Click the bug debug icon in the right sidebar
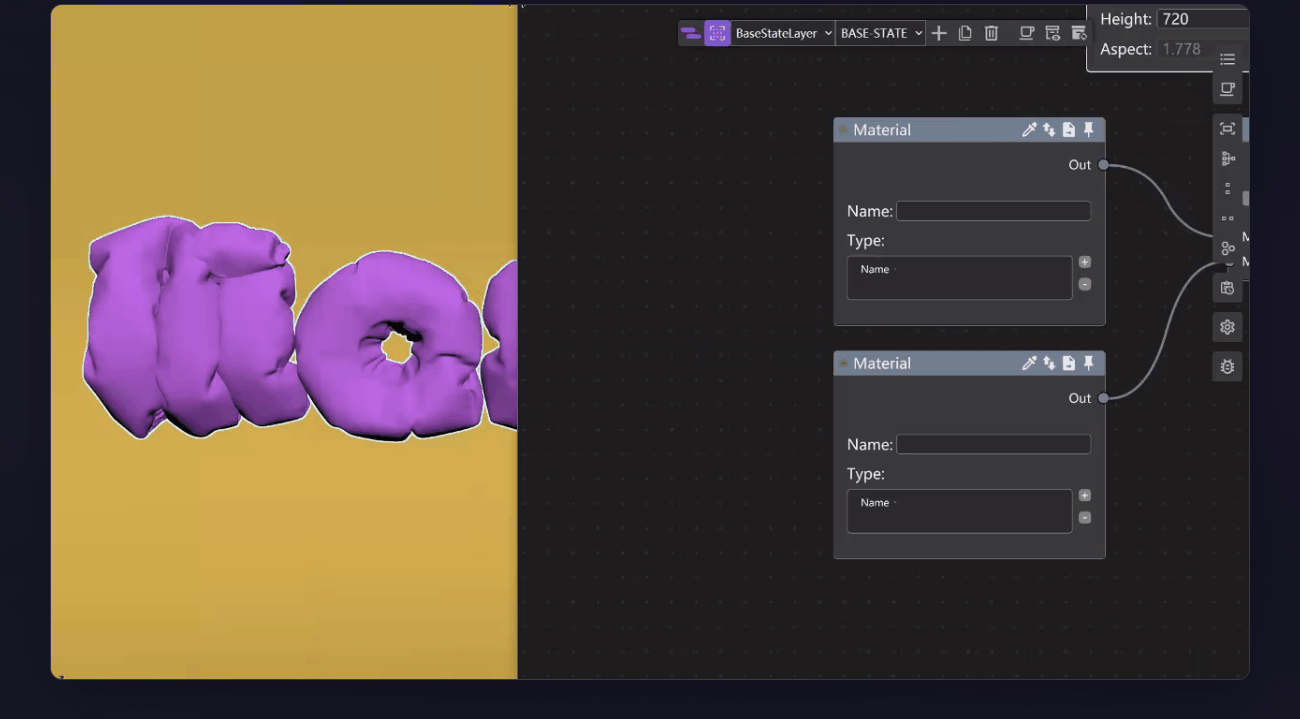 pyautogui.click(x=1227, y=366)
